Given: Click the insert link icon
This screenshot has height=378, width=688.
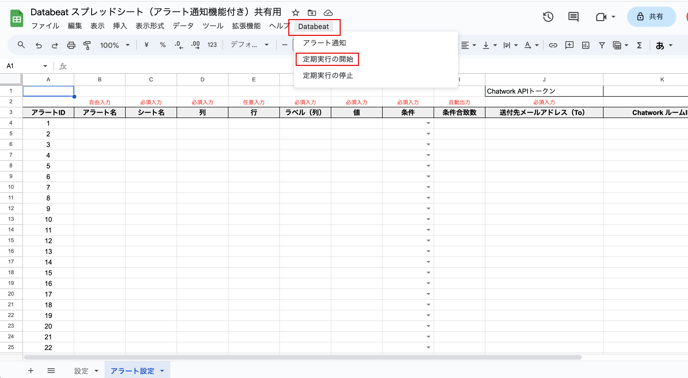Looking at the screenshot, I should [x=553, y=45].
